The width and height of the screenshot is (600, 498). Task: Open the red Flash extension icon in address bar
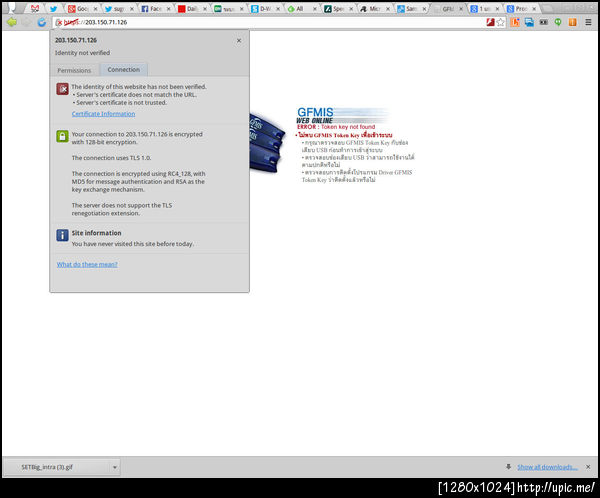(x=490, y=22)
